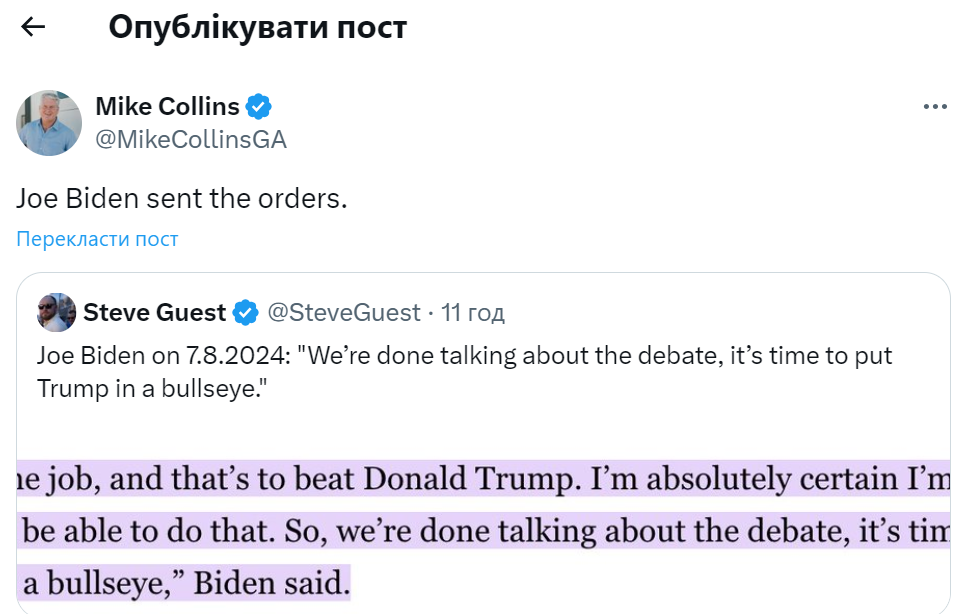959x614 pixels.
Task: Open the @MikeCollinsGA handle link
Action: pos(190,140)
